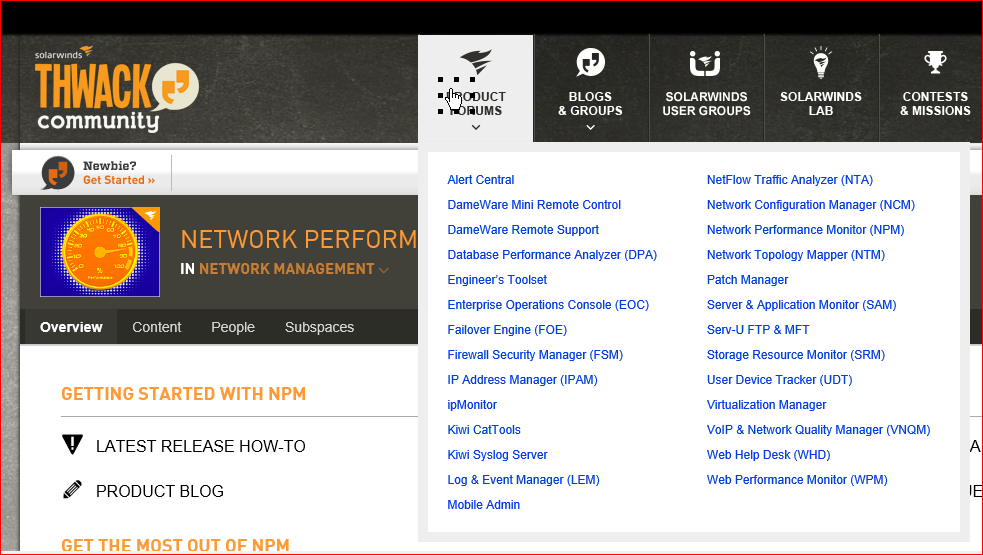Open the Overview tab
Screen dimensions: 983x555
tap(71, 327)
